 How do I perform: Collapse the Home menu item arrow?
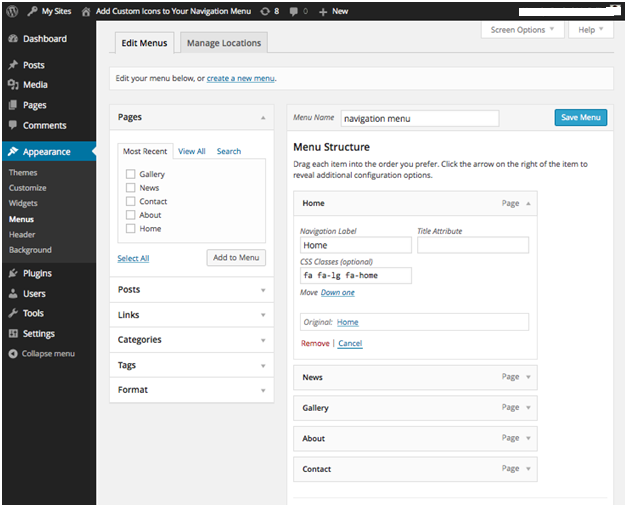529,203
